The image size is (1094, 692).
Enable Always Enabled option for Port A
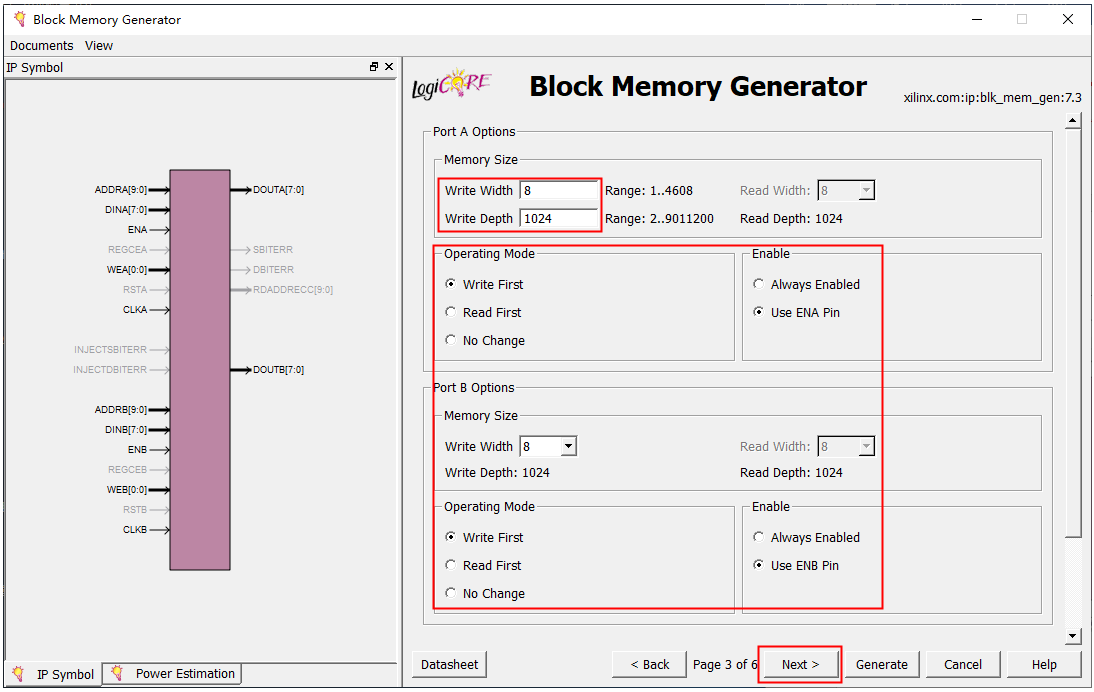[x=759, y=284]
